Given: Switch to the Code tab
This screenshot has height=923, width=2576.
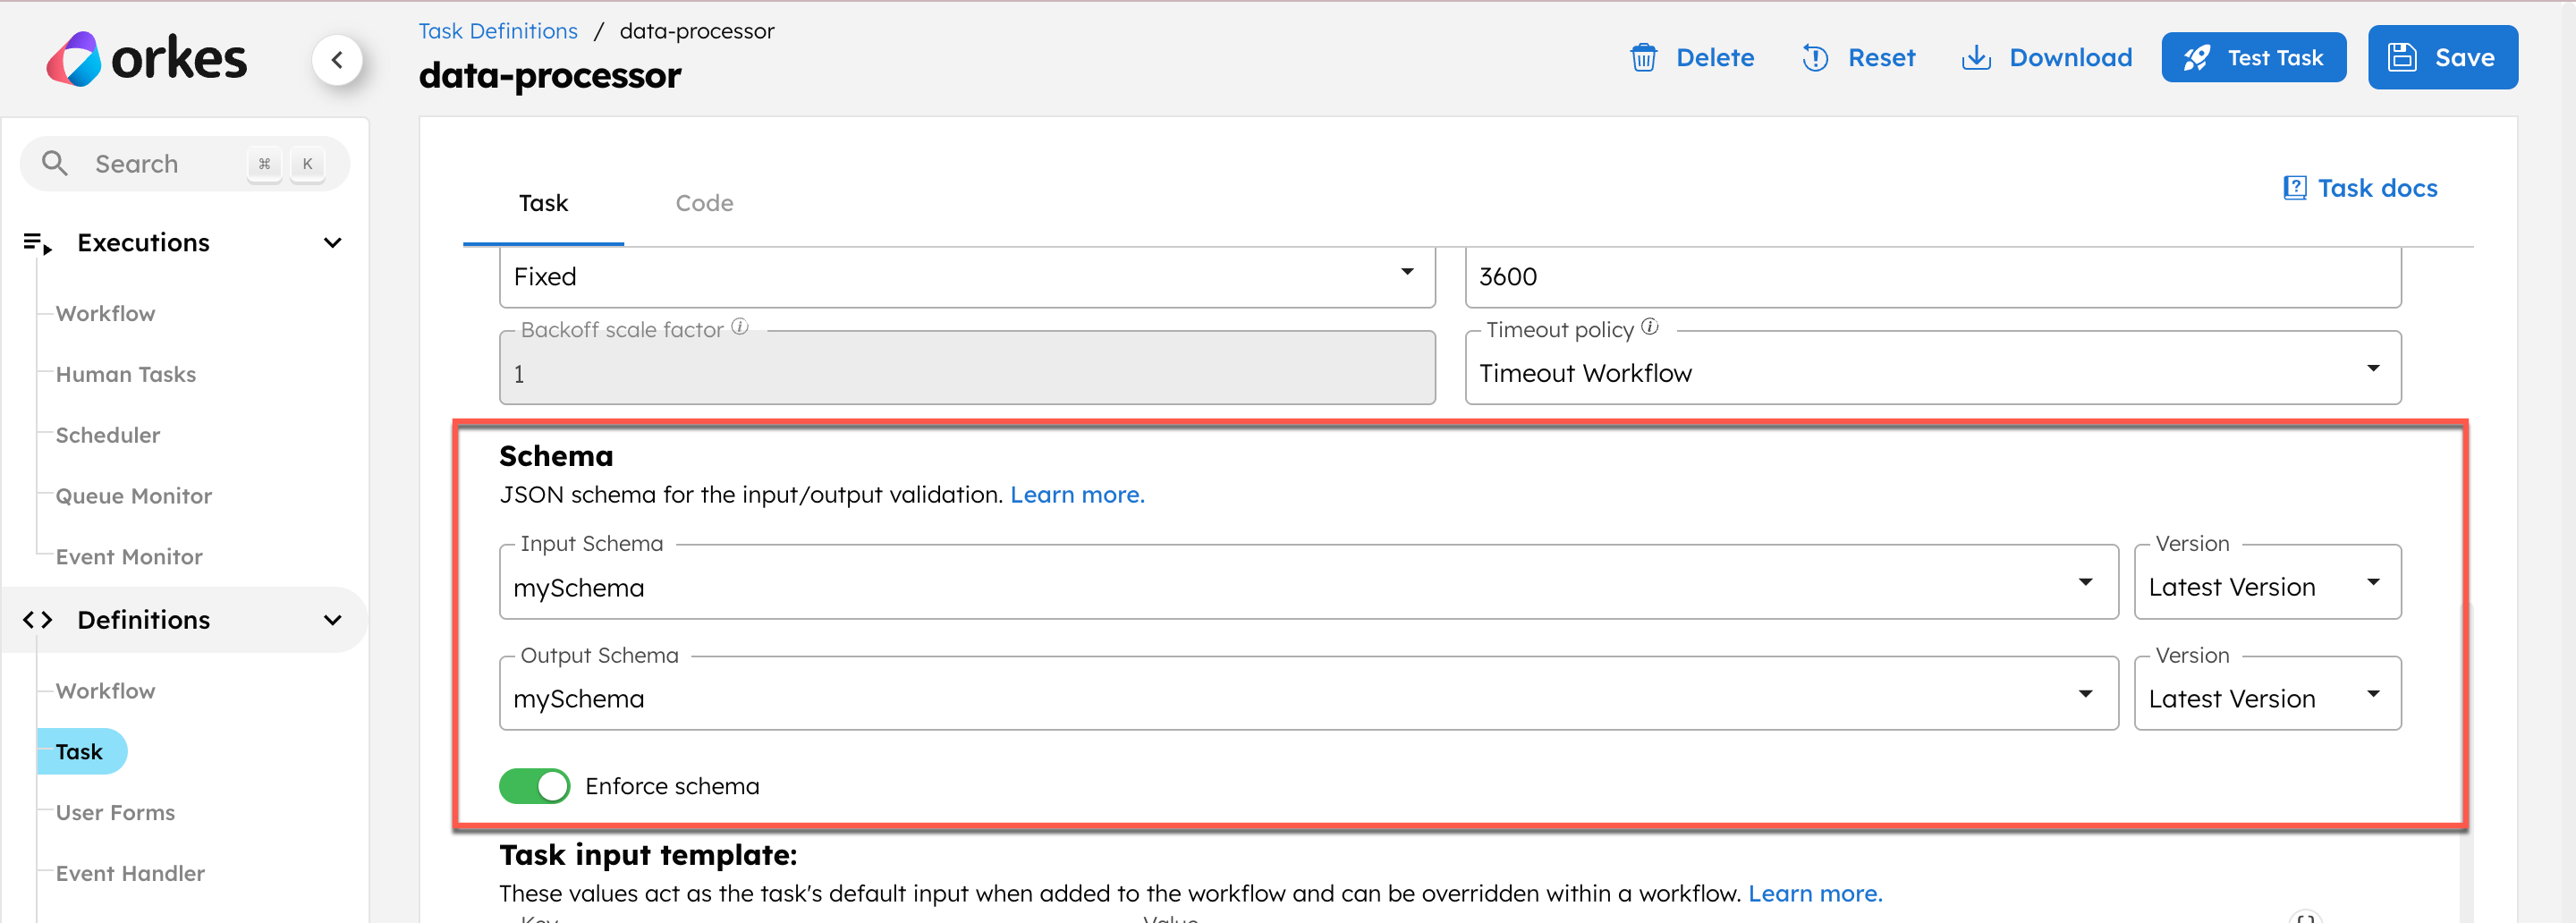Looking at the screenshot, I should coord(704,202).
